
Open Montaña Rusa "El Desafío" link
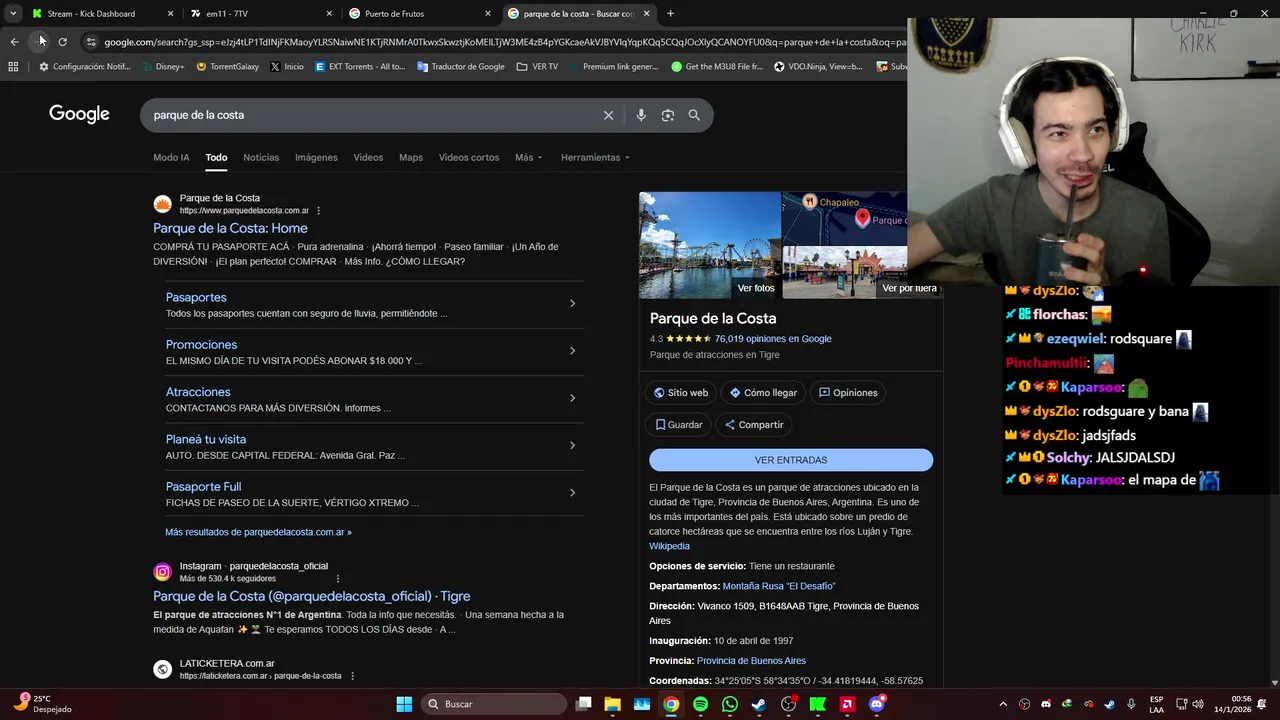[779, 586]
